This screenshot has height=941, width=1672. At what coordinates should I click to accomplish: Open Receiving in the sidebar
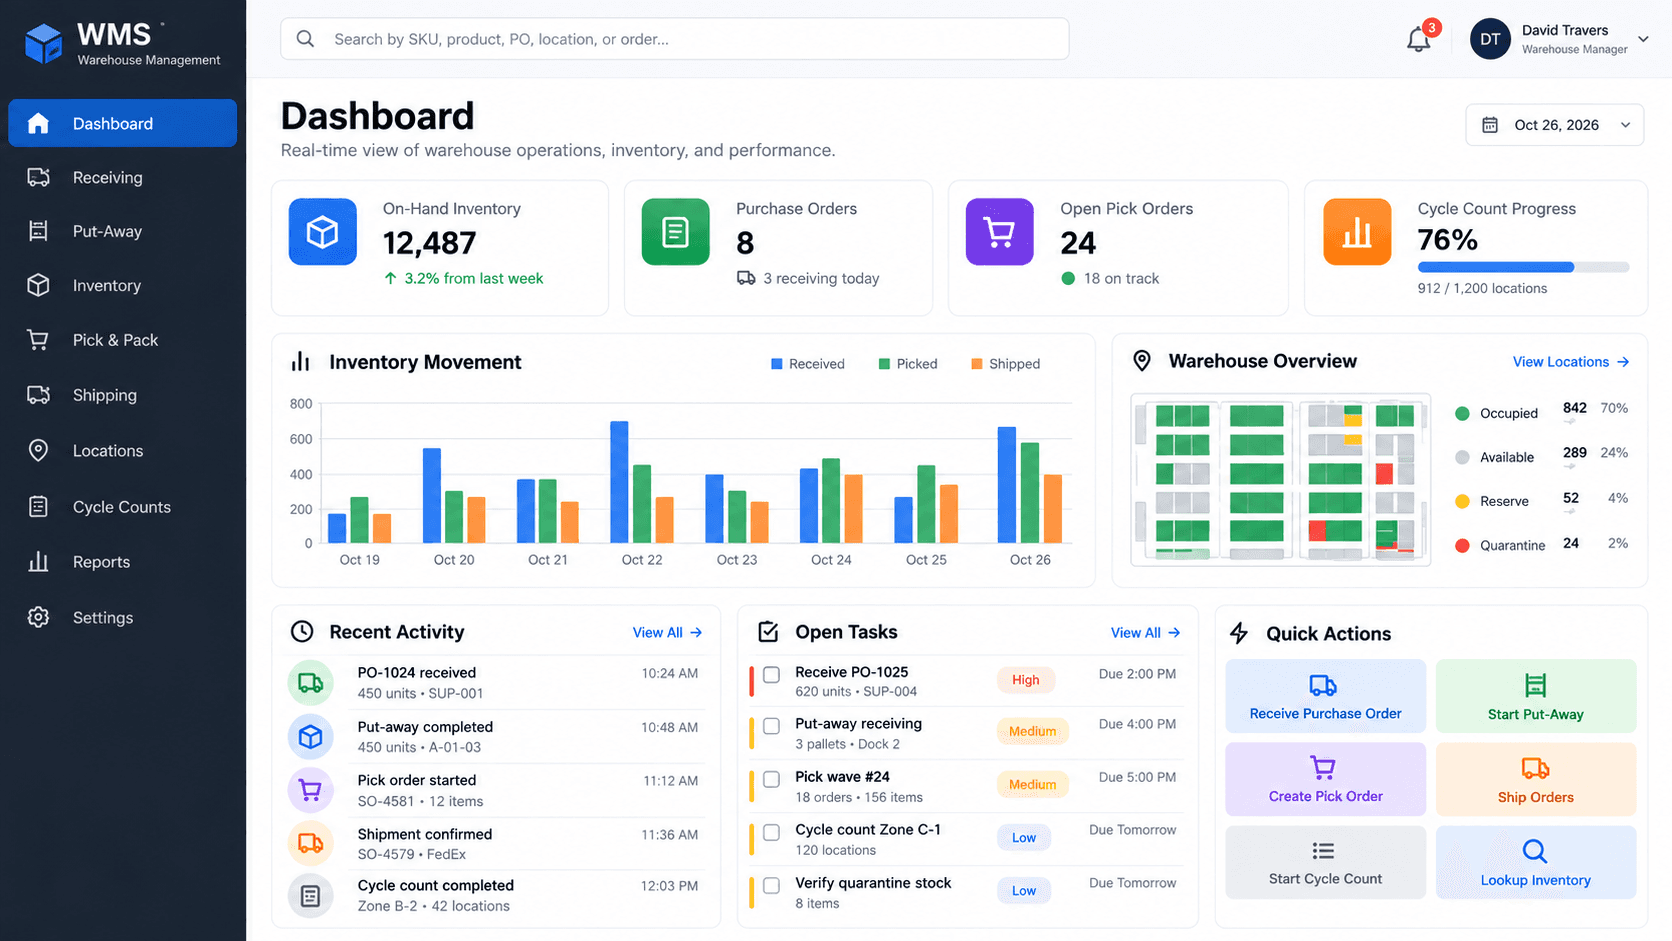[x=123, y=177]
